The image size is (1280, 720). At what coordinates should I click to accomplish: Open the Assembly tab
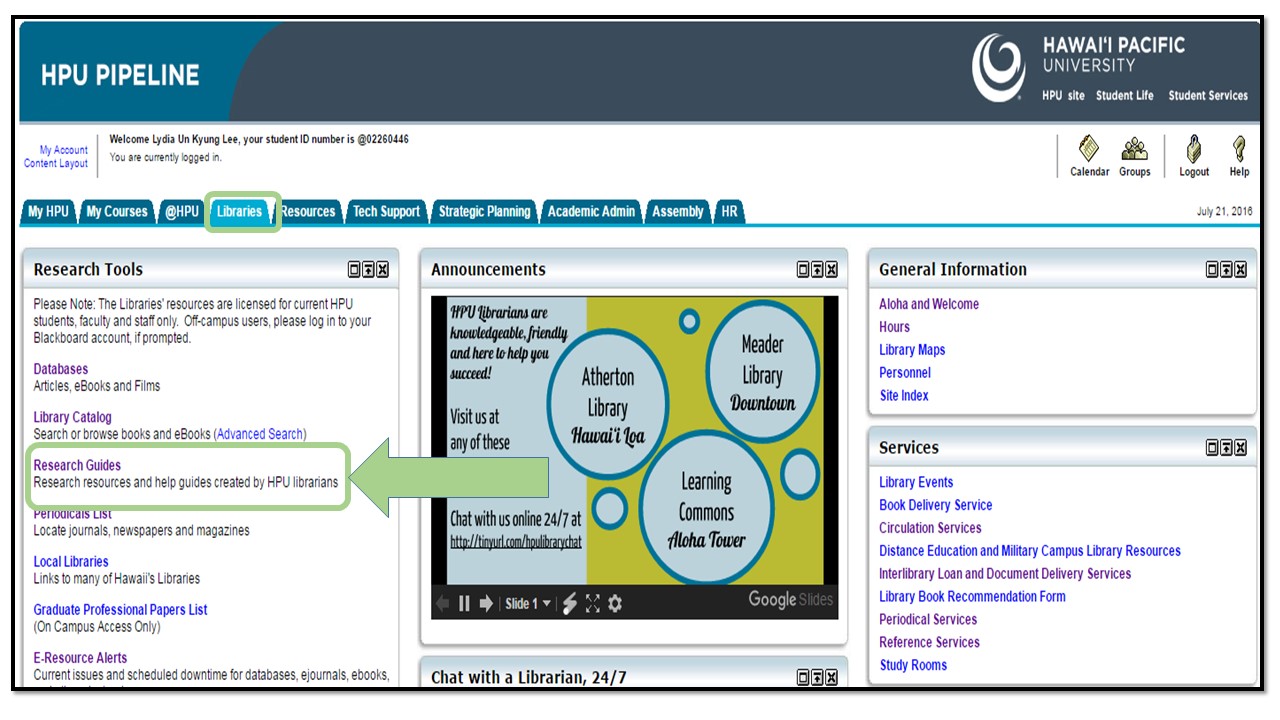pos(677,211)
